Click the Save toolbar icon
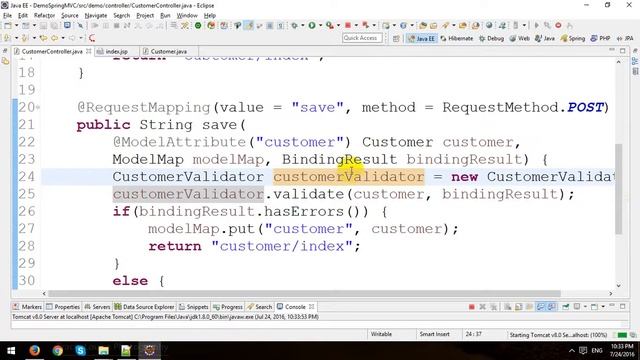The image size is (640, 360). coord(43,25)
